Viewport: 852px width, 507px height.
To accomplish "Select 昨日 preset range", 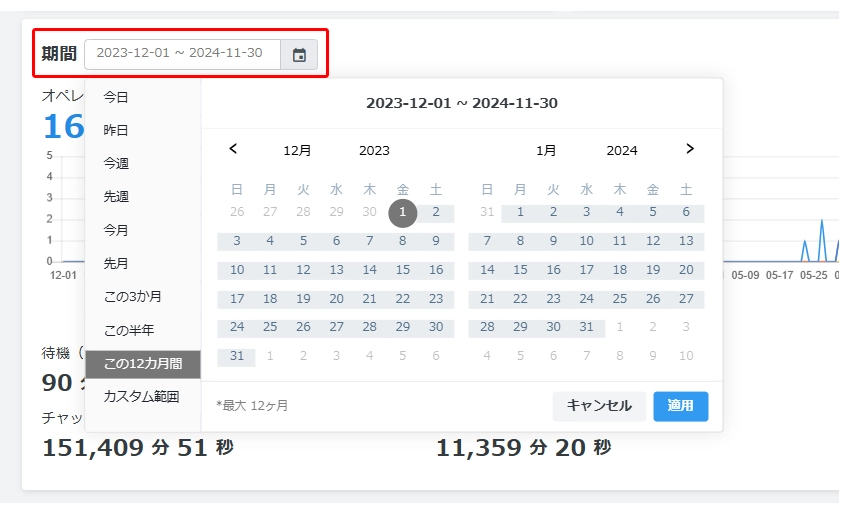I will 143,130.
